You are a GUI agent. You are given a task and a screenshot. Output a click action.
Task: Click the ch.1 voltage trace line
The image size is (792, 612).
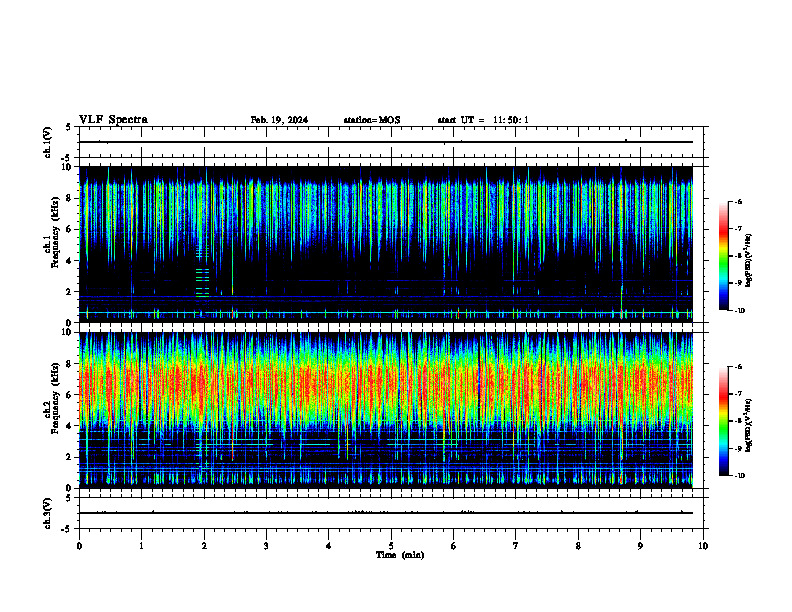(386, 142)
